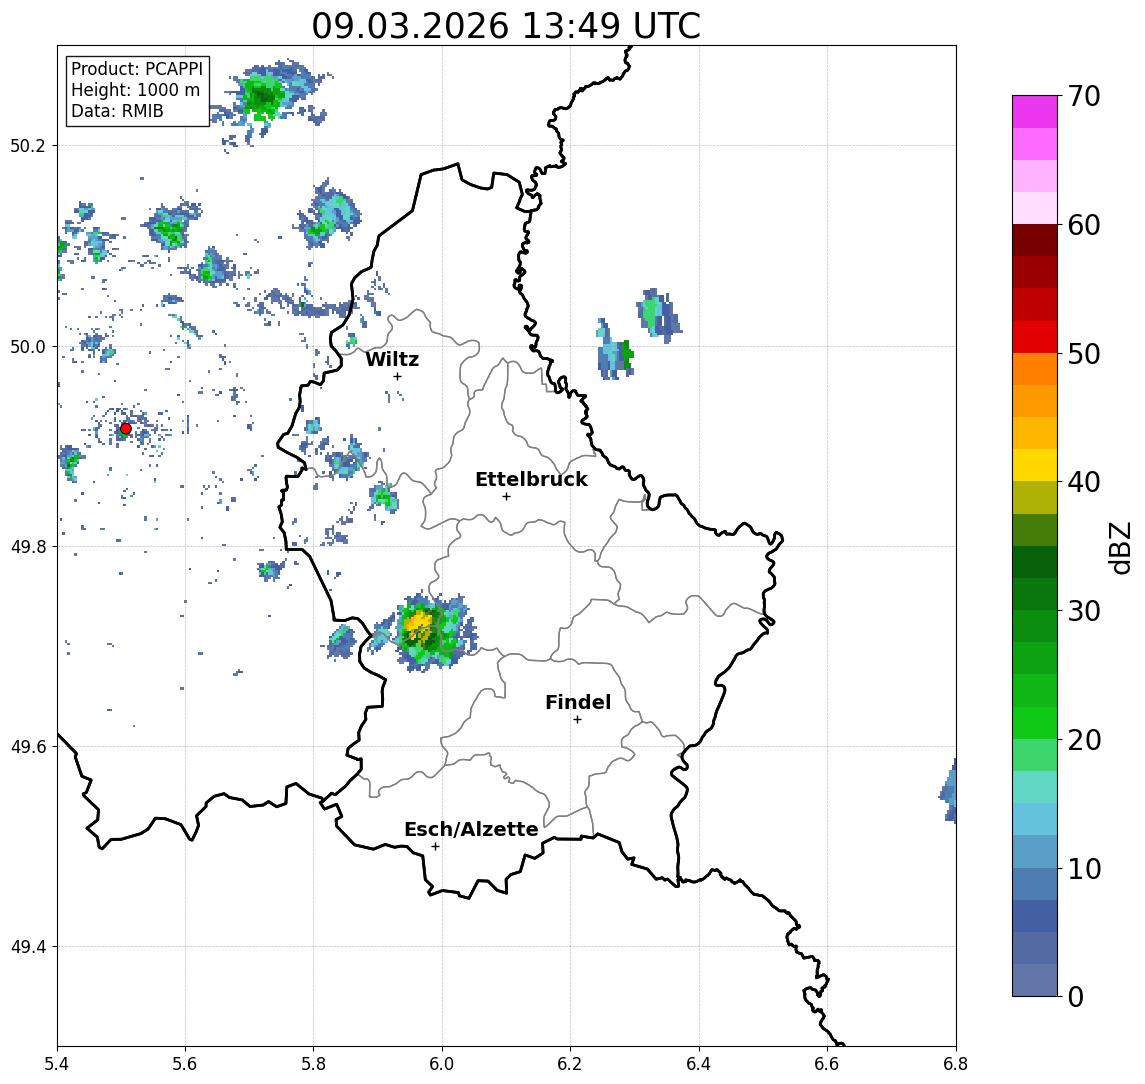Select the "Product: PCAPPI" legend line
Viewport: 1145px width, 1084px height.
(x=137, y=69)
